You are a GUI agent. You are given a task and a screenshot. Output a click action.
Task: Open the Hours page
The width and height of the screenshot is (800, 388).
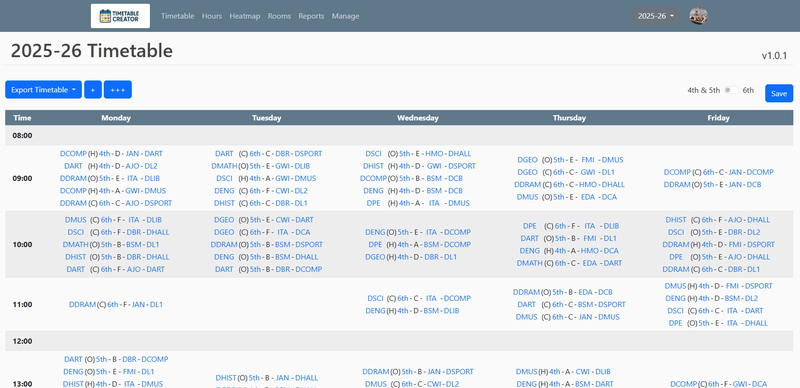[x=212, y=16]
